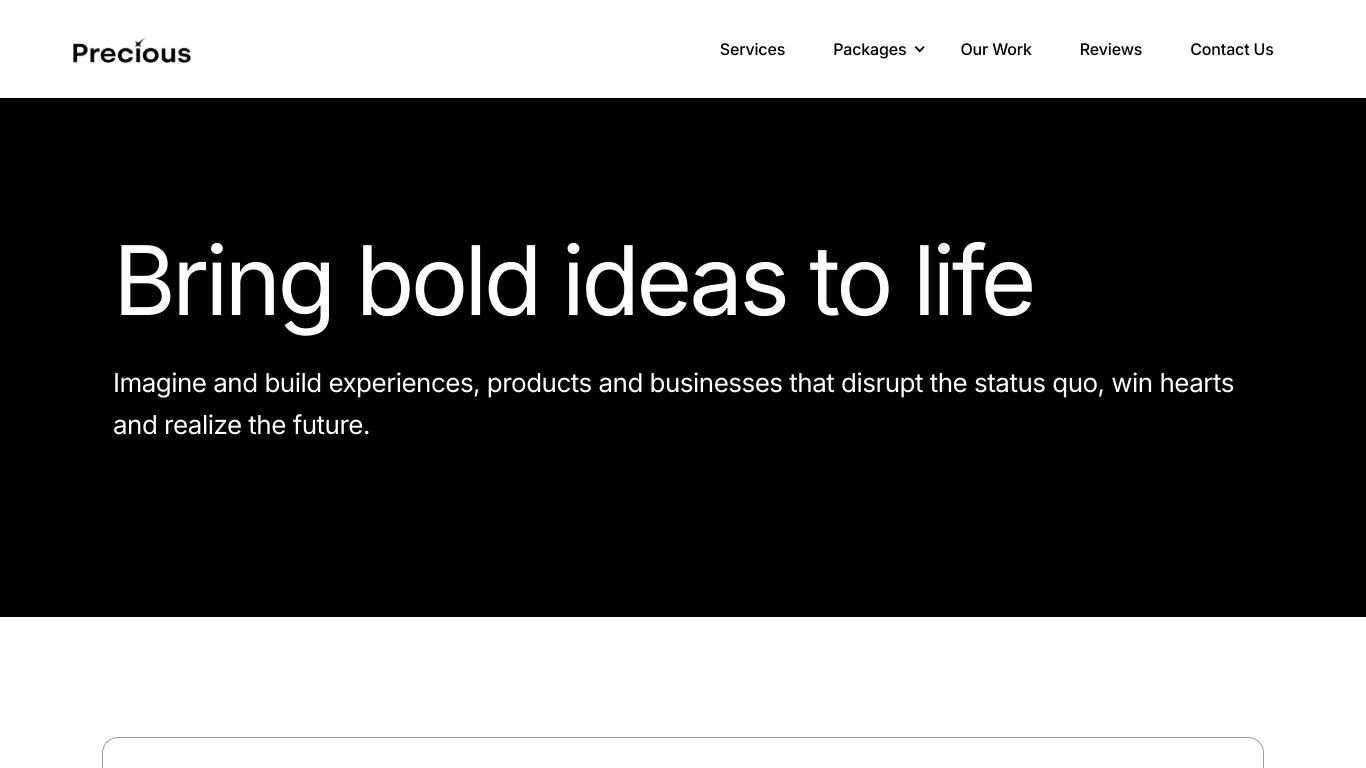
Task: Click the phrase 'disrupt the status quo'
Action: (x=969, y=384)
